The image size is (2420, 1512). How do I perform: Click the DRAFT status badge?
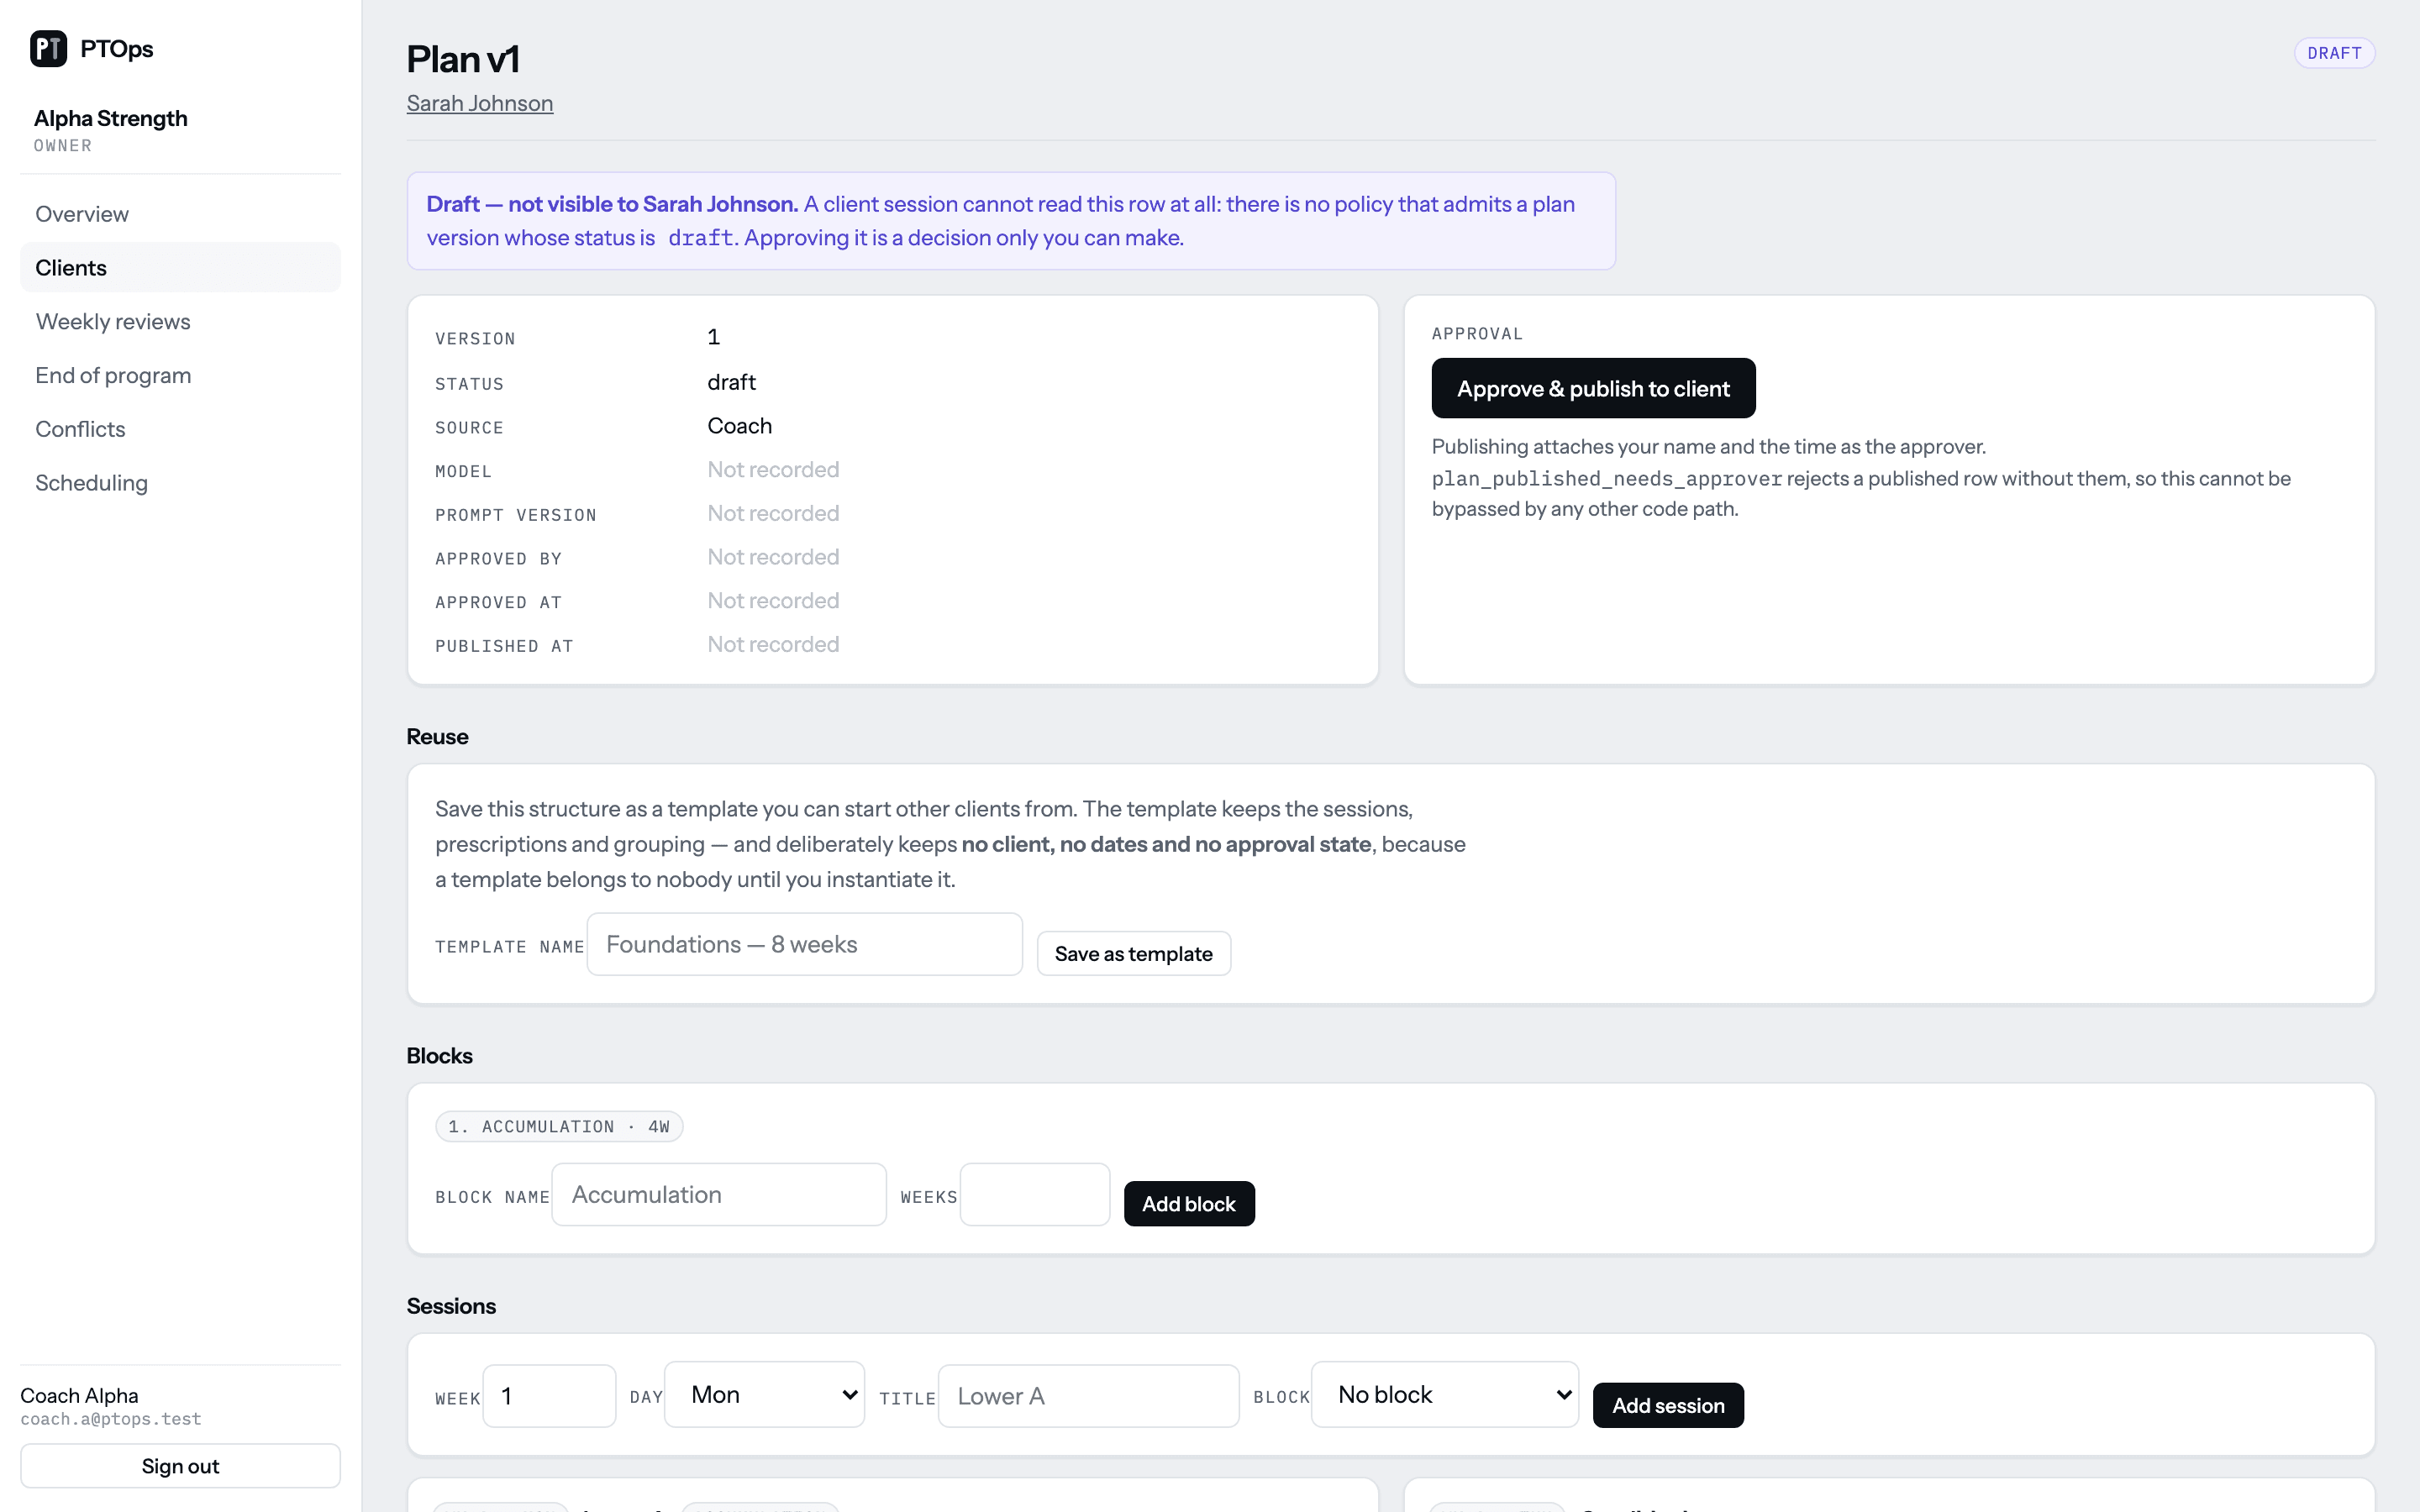point(2334,53)
